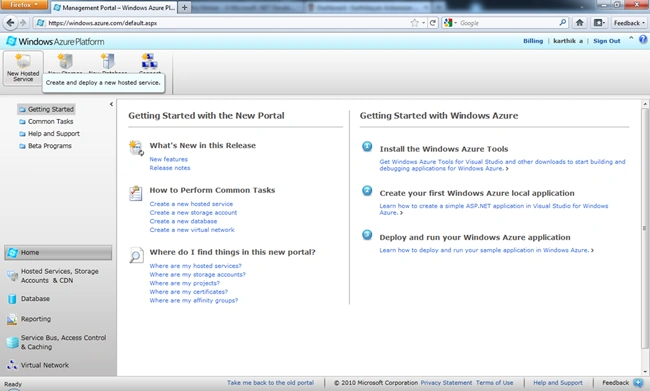Click Where are my hosted services link

click(x=195, y=266)
